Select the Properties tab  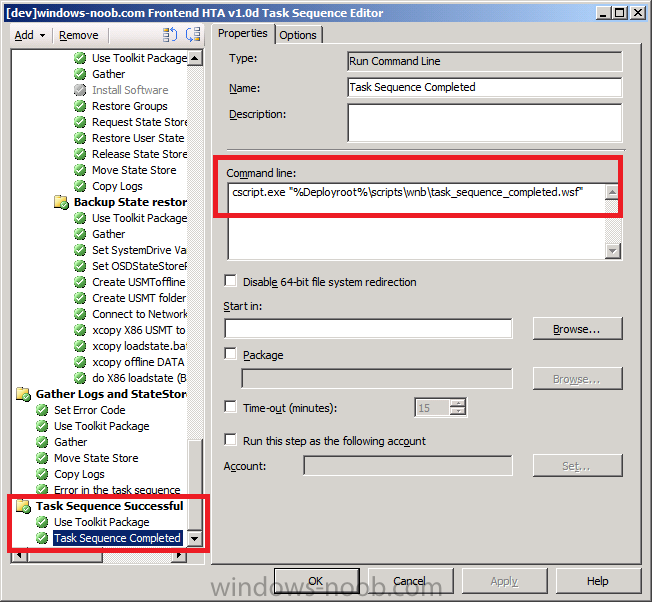click(243, 33)
